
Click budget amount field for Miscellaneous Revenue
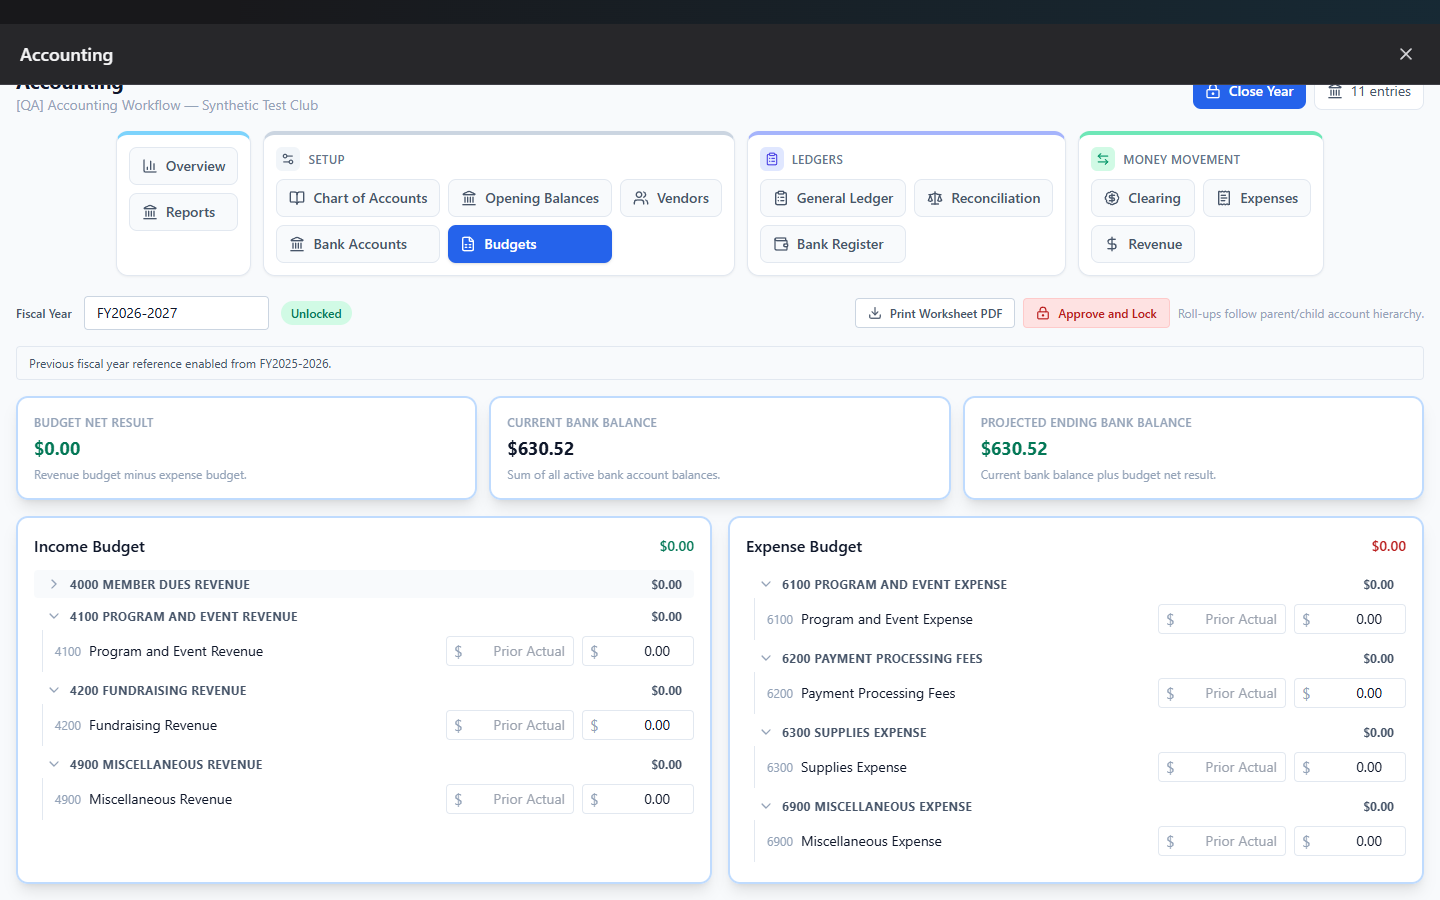pyautogui.click(x=638, y=799)
